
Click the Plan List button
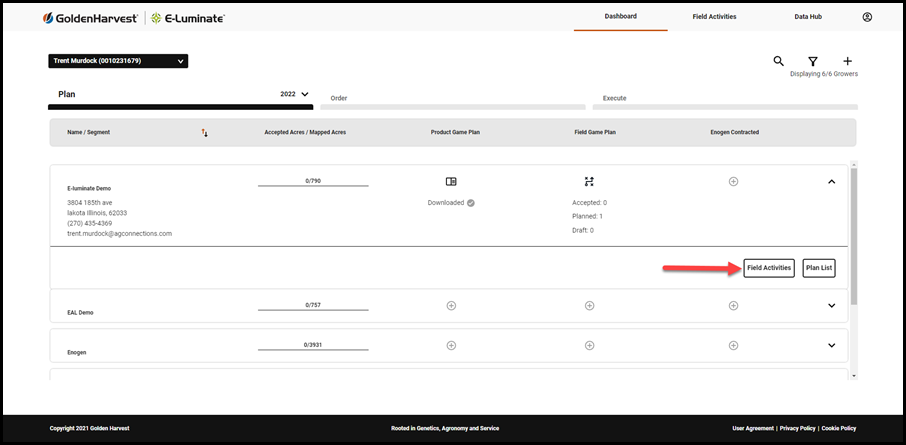pos(819,268)
